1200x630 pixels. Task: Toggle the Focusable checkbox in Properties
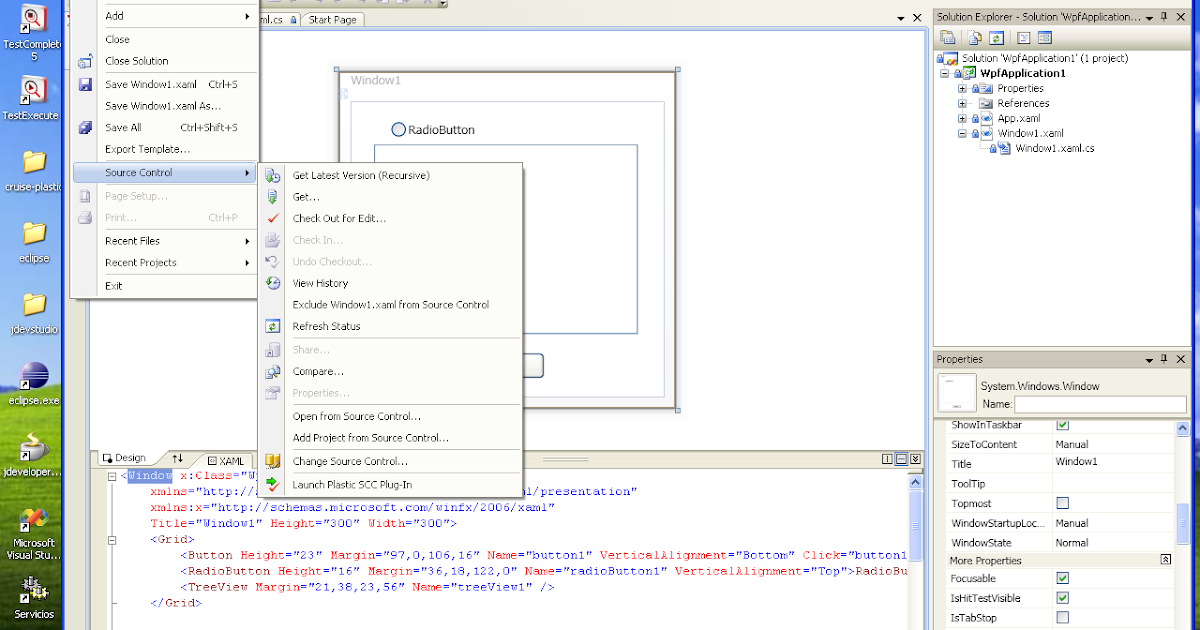click(1064, 578)
